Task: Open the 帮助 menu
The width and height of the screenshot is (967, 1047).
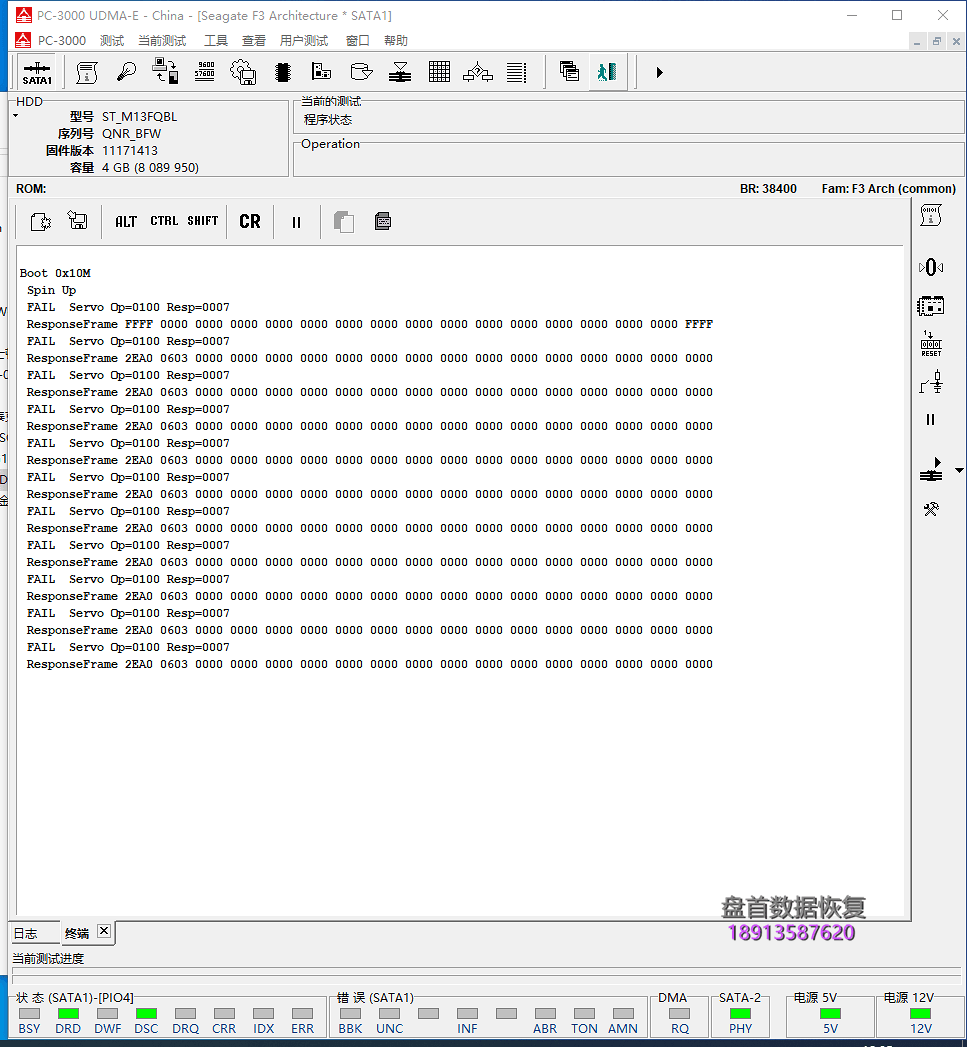Action: click(396, 41)
